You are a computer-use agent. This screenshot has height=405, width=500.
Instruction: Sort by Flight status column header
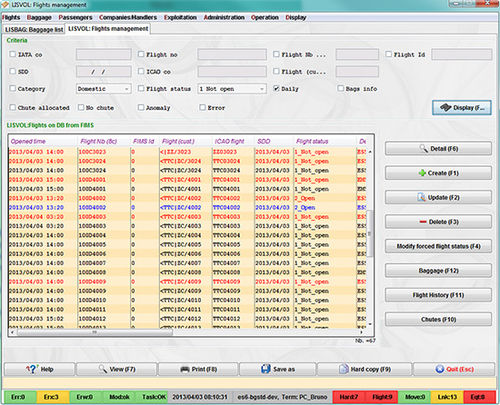pyautogui.click(x=325, y=141)
